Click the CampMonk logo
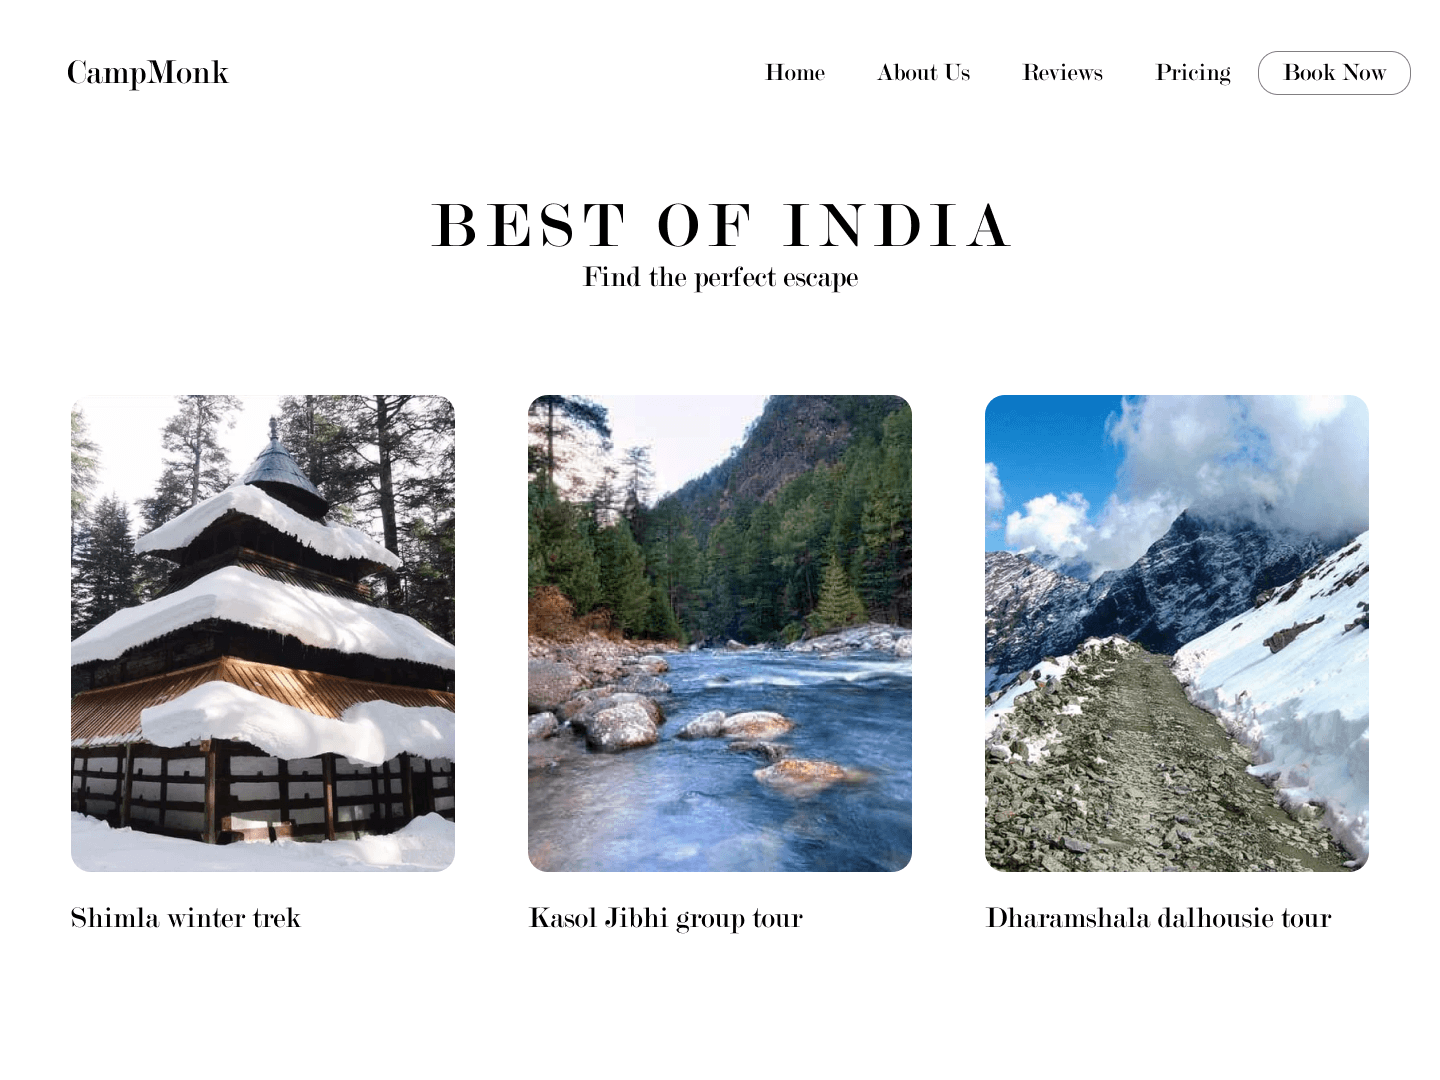The image size is (1440, 1080). 148,73
